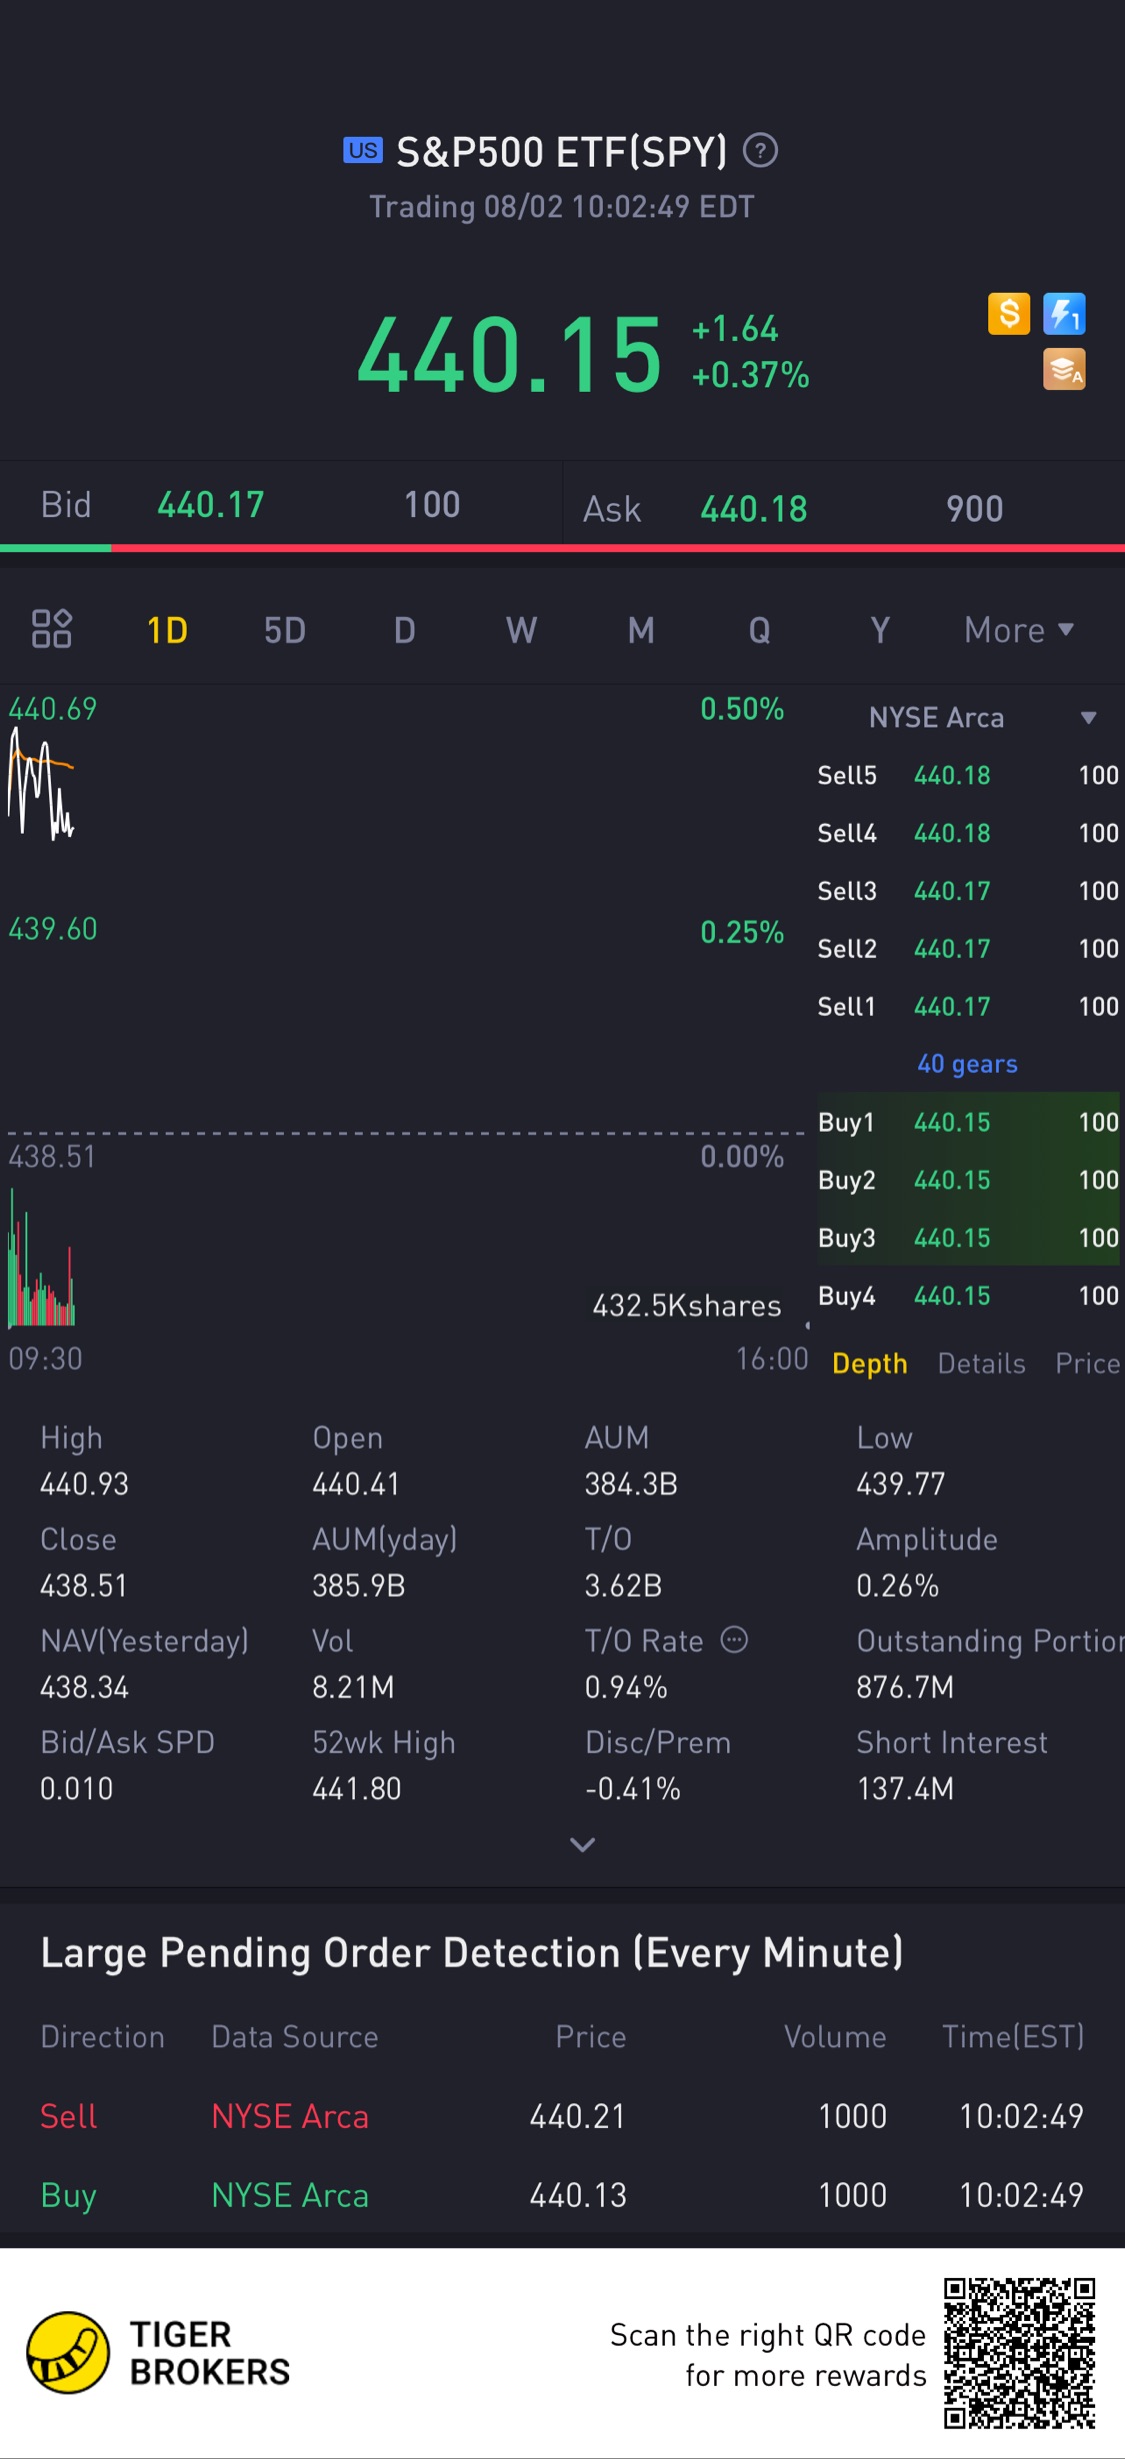Tap the Vol value 8.21M
1125x2459 pixels.
pos(353,1687)
